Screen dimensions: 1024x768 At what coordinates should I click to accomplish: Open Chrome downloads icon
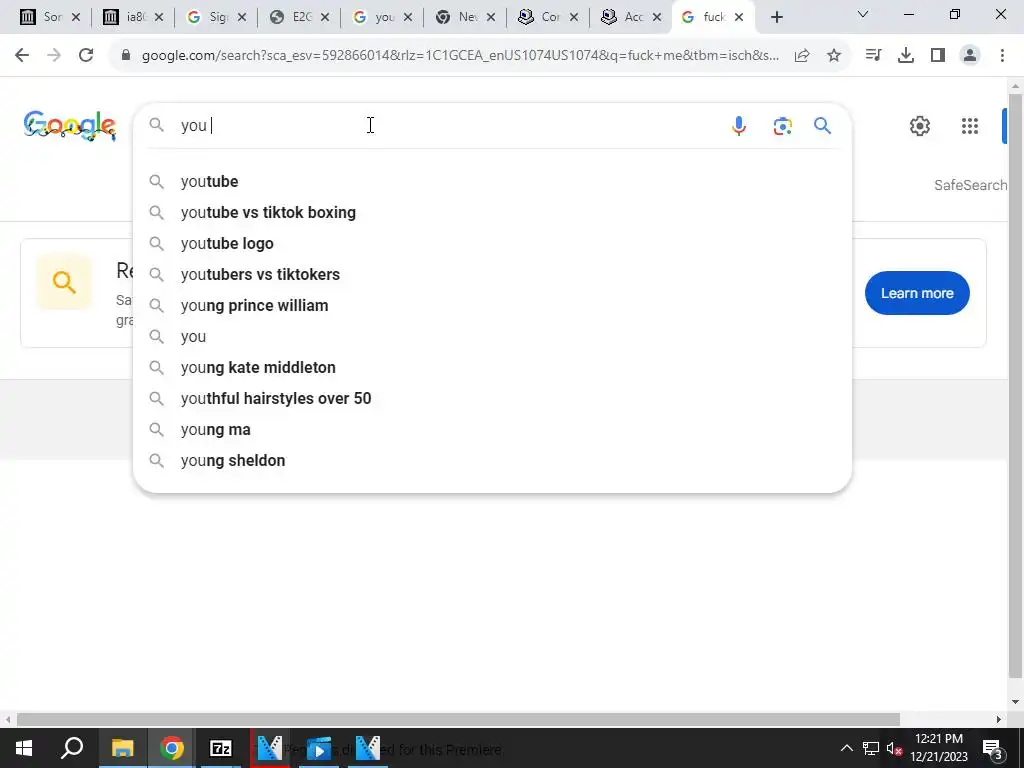pyautogui.click(x=906, y=56)
